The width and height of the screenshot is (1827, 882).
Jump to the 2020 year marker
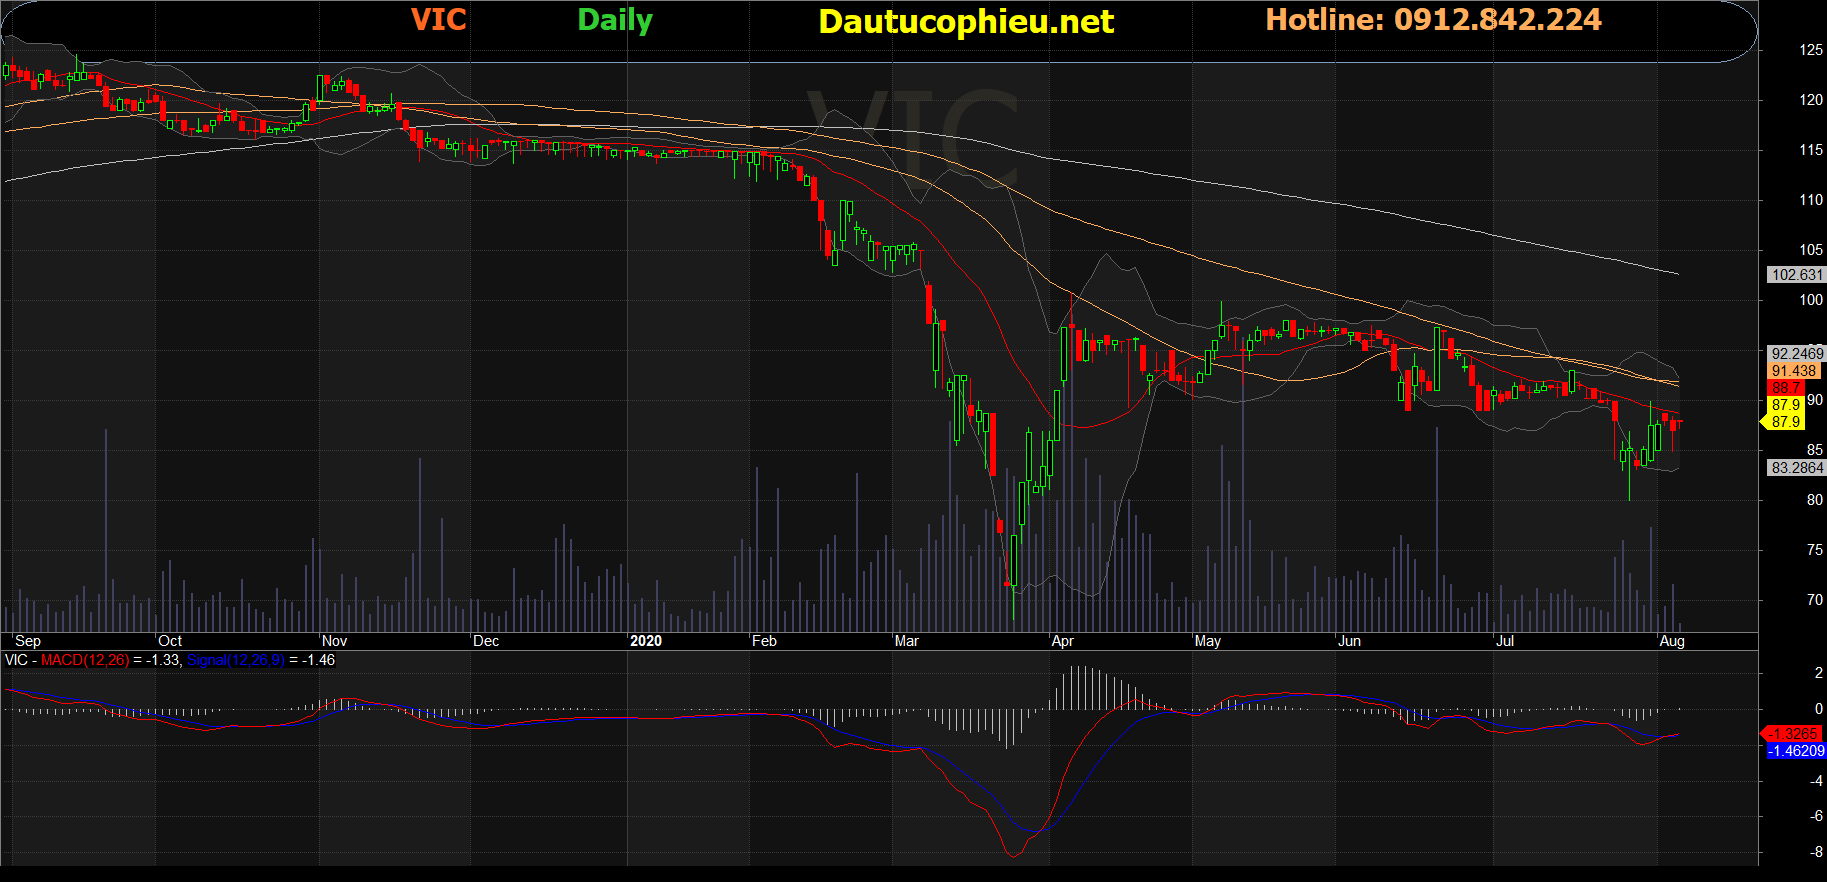pos(645,641)
